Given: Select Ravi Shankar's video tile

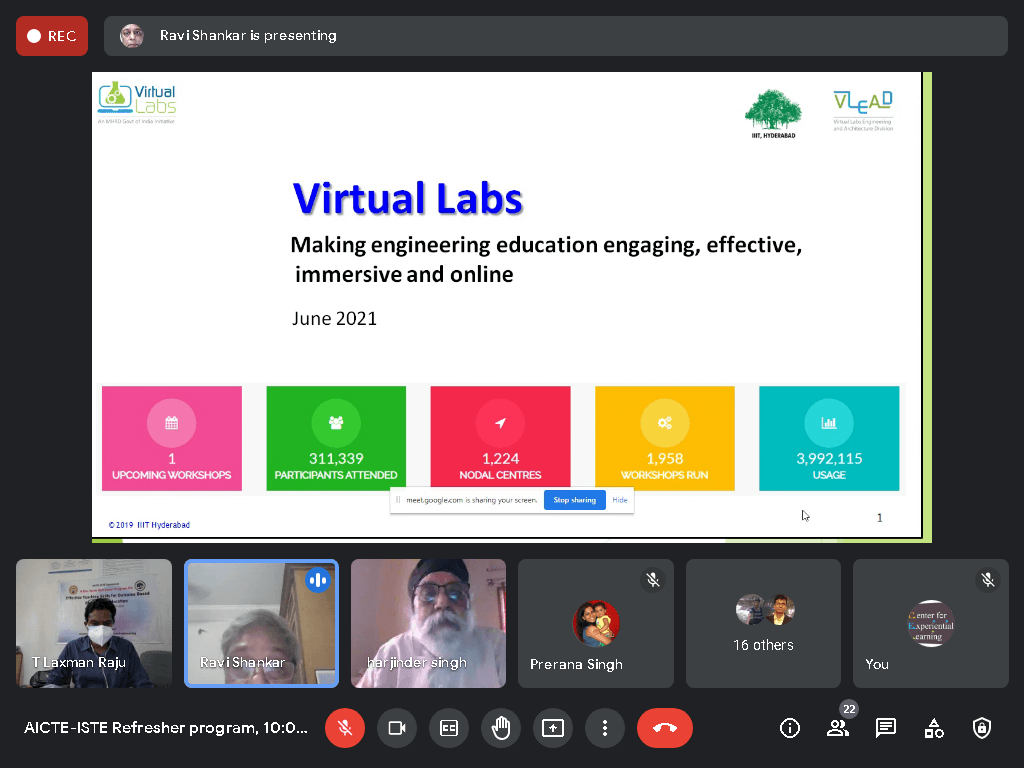Looking at the screenshot, I should pyautogui.click(x=262, y=623).
